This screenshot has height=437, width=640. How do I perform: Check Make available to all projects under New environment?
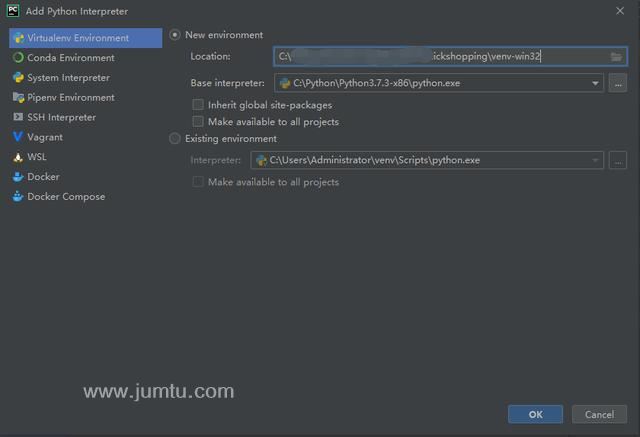click(198, 122)
